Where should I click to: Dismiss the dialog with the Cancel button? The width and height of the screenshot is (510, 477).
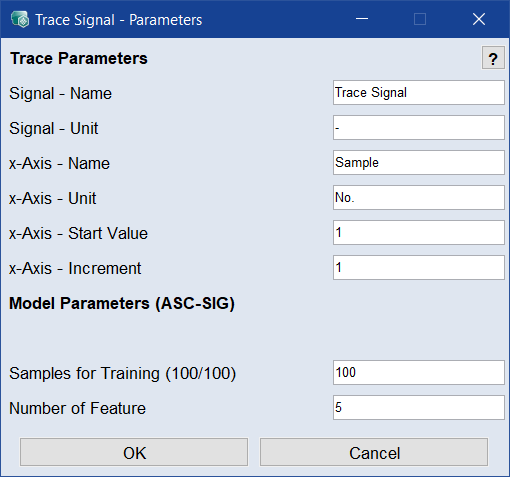point(374,452)
